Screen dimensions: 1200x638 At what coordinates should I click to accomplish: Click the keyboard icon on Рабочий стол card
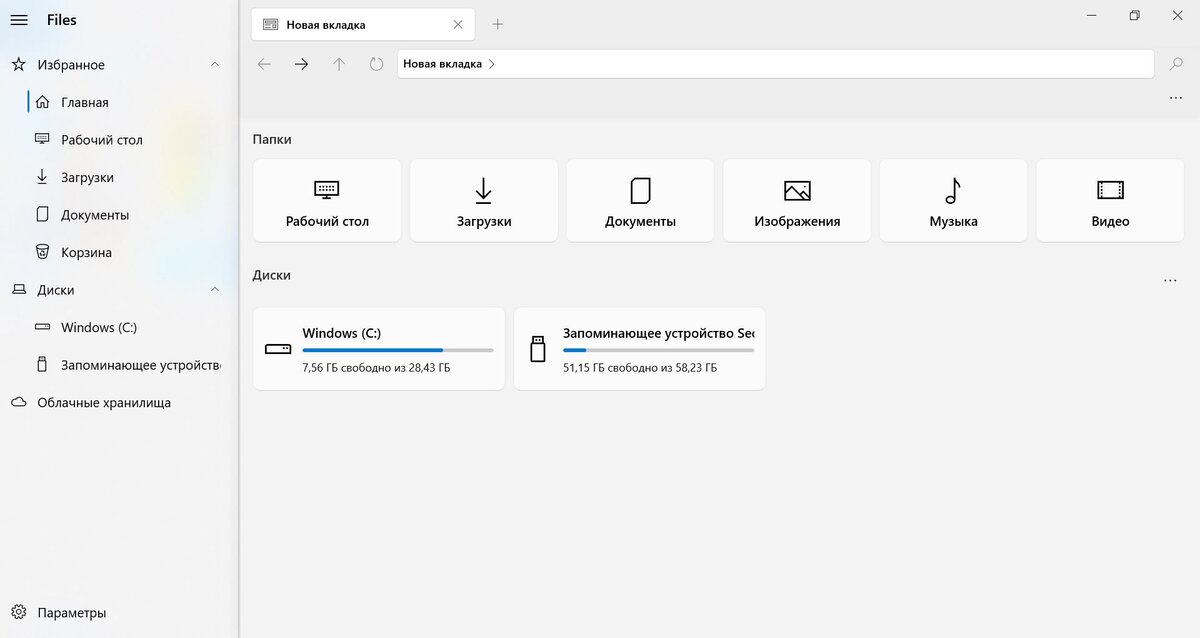click(x=327, y=189)
